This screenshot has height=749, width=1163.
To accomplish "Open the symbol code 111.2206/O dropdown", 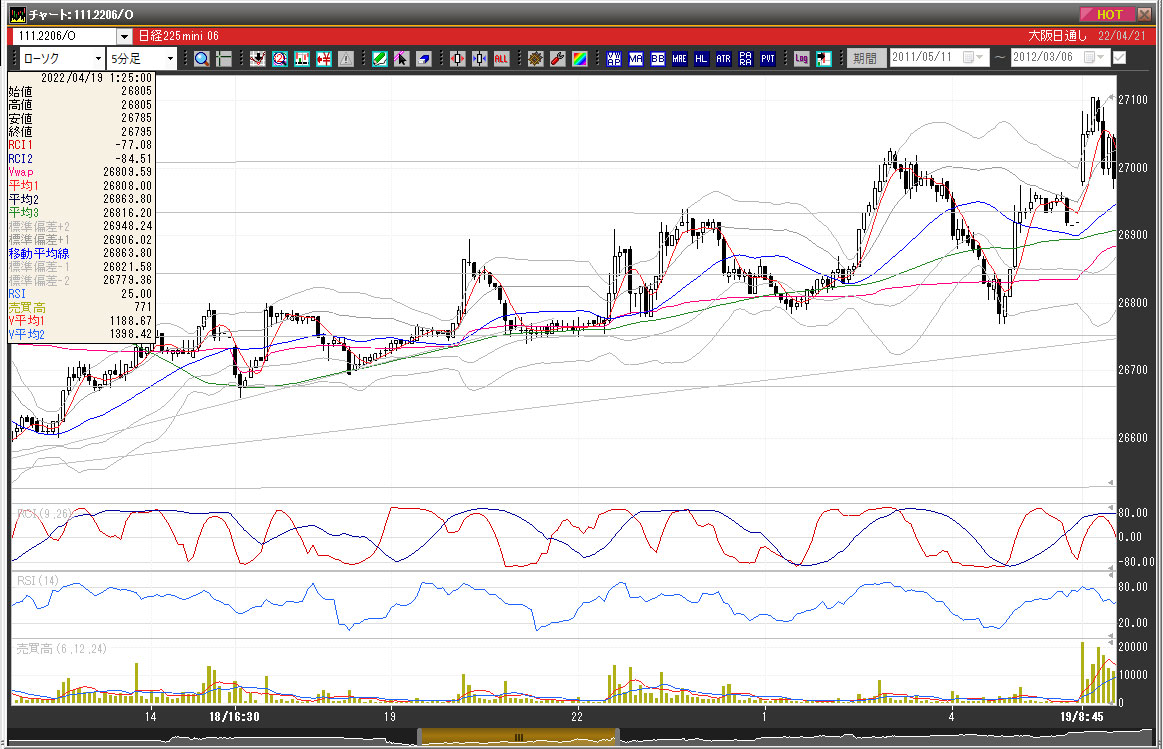I will (124, 36).
